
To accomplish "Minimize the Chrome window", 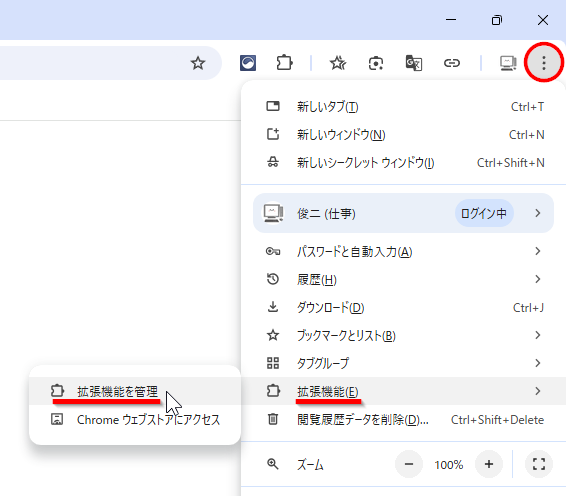I will pos(451,20).
